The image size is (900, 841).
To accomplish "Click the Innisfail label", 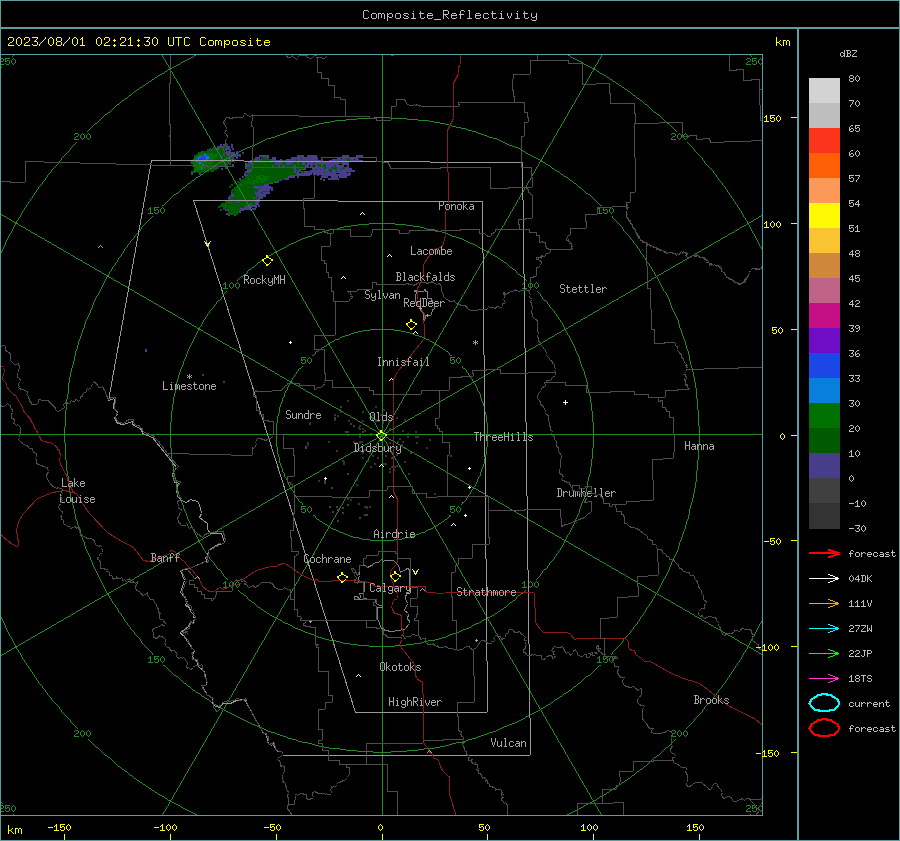I will (x=403, y=362).
